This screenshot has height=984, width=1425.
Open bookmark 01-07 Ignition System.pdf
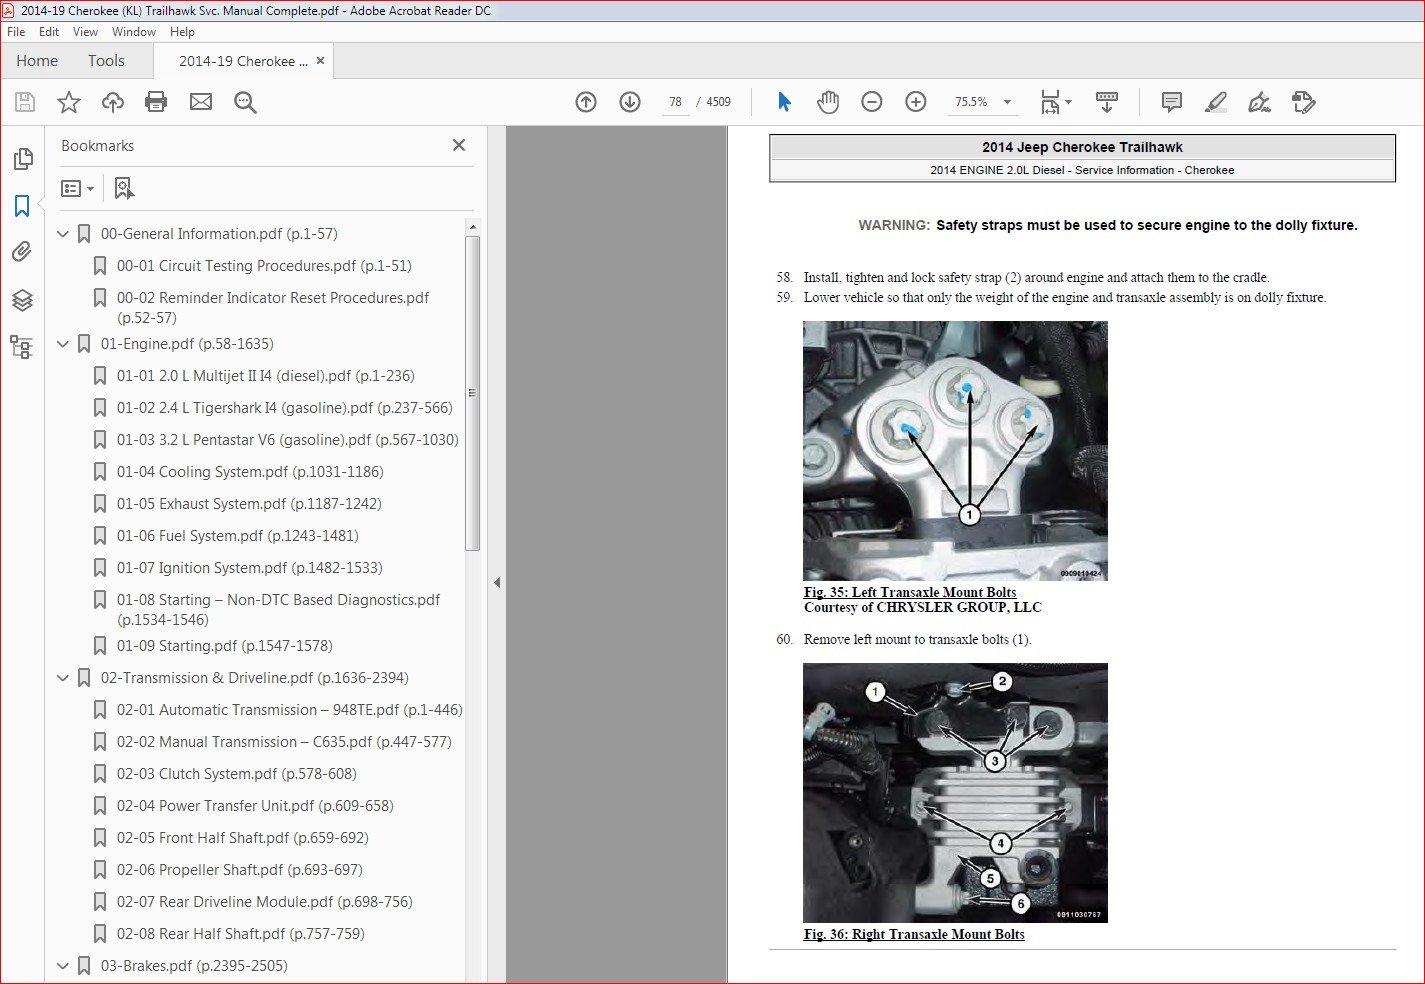pos(249,568)
